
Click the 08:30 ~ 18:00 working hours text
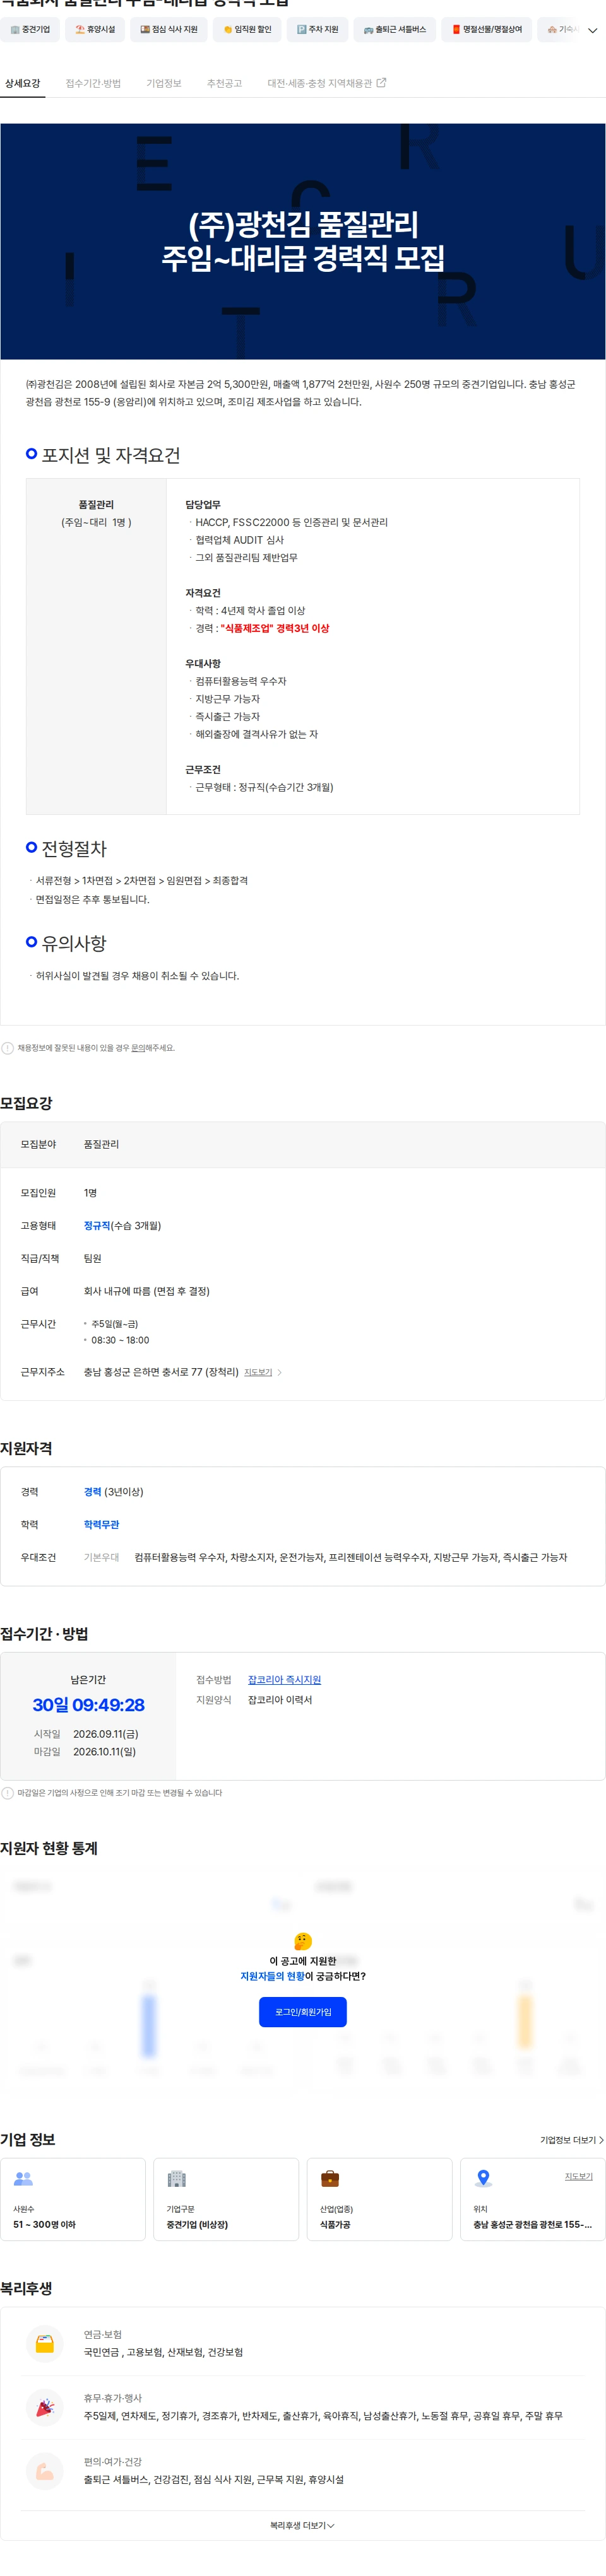(x=120, y=1340)
